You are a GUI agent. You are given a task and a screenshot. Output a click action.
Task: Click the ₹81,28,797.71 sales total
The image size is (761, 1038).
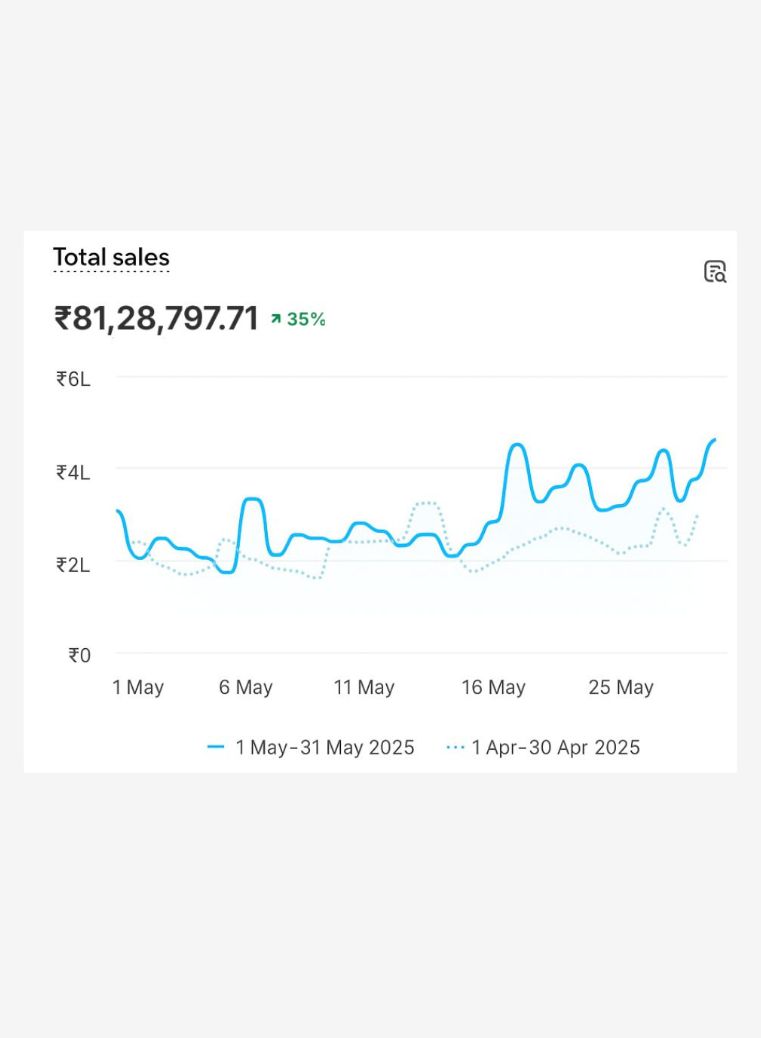[x=156, y=318]
